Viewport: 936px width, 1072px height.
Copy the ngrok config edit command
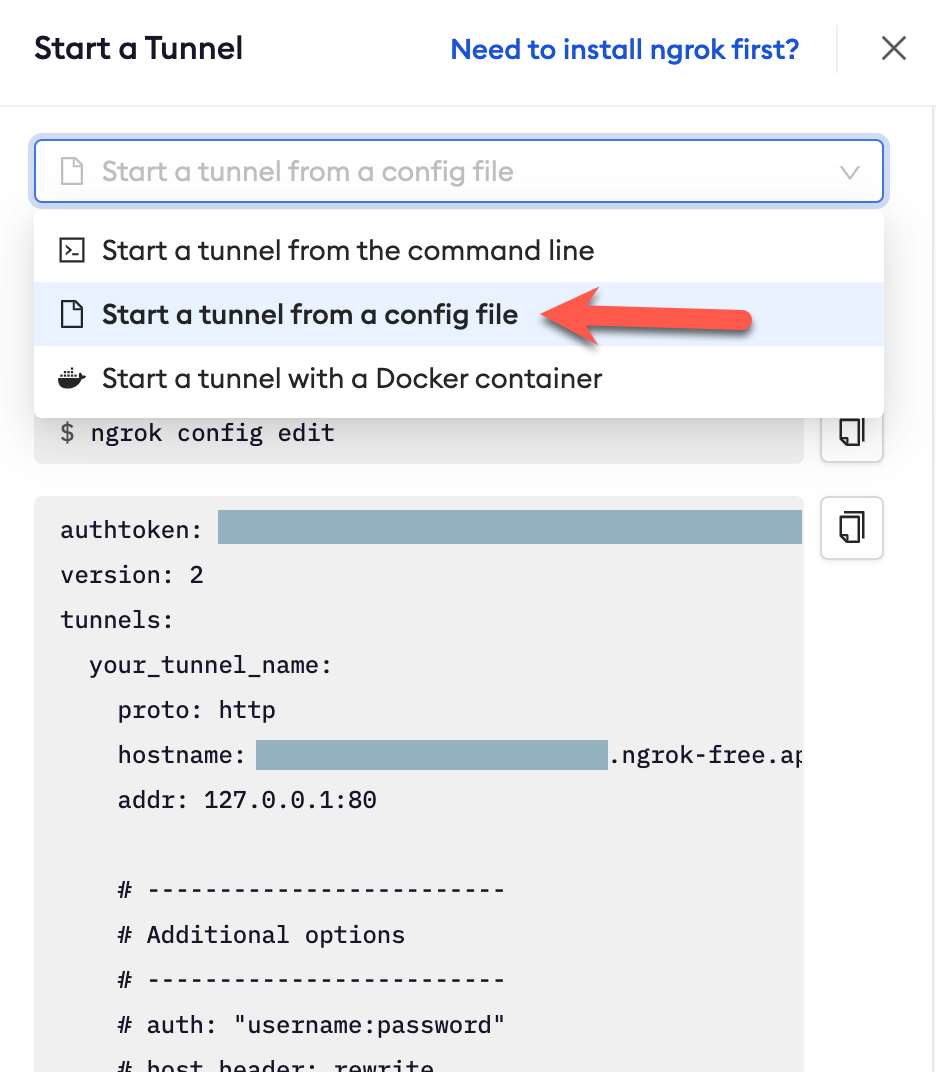click(851, 433)
